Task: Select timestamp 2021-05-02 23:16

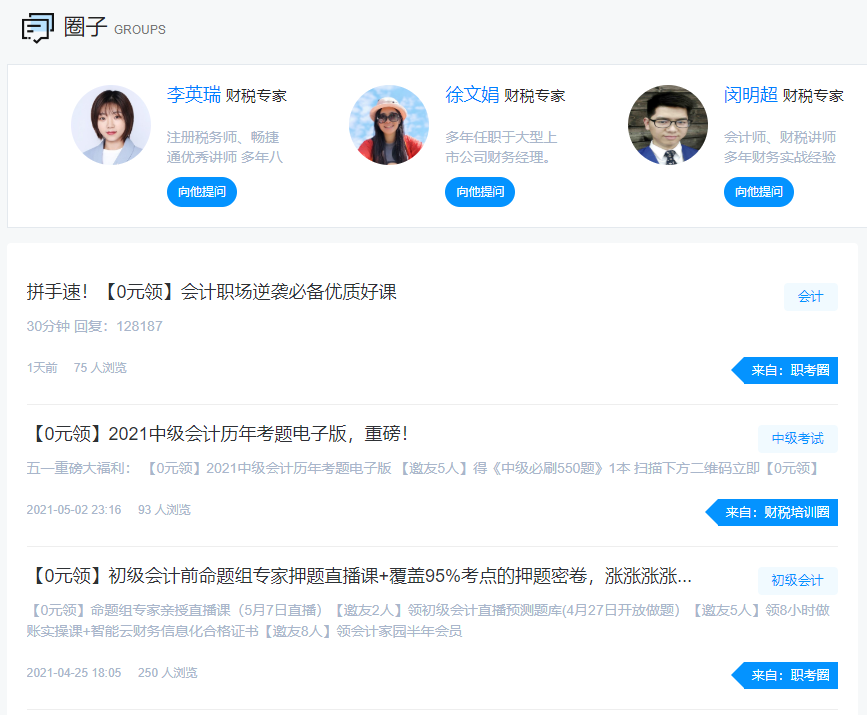Action: tap(74, 510)
